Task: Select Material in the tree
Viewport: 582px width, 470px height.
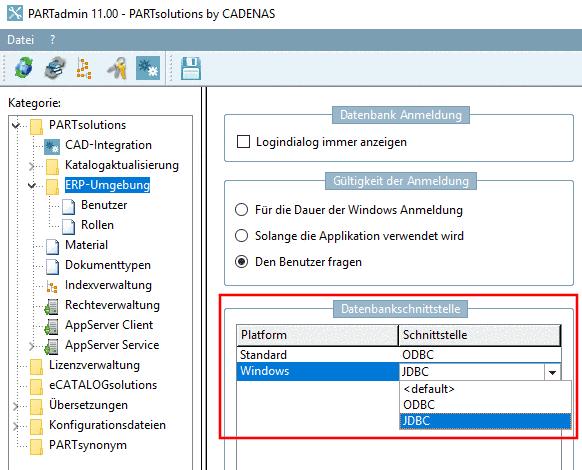Action: 86,245
